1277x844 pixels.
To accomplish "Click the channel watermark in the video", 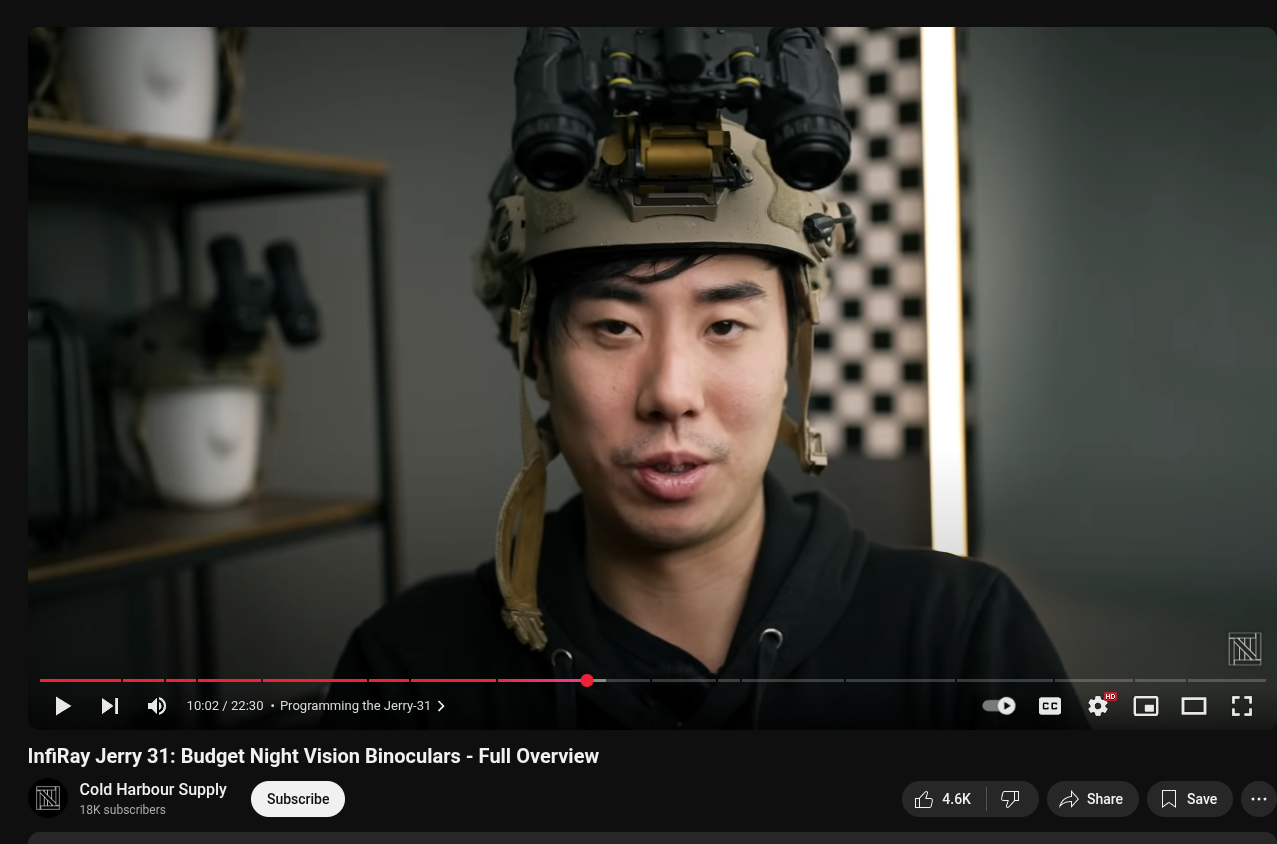I will click(1245, 649).
